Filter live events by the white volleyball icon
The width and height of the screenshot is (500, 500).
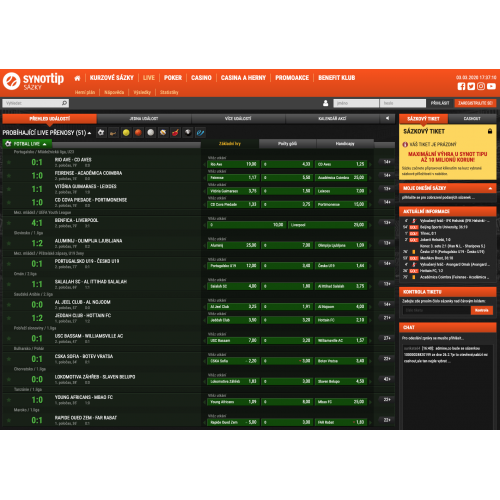click(151, 133)
